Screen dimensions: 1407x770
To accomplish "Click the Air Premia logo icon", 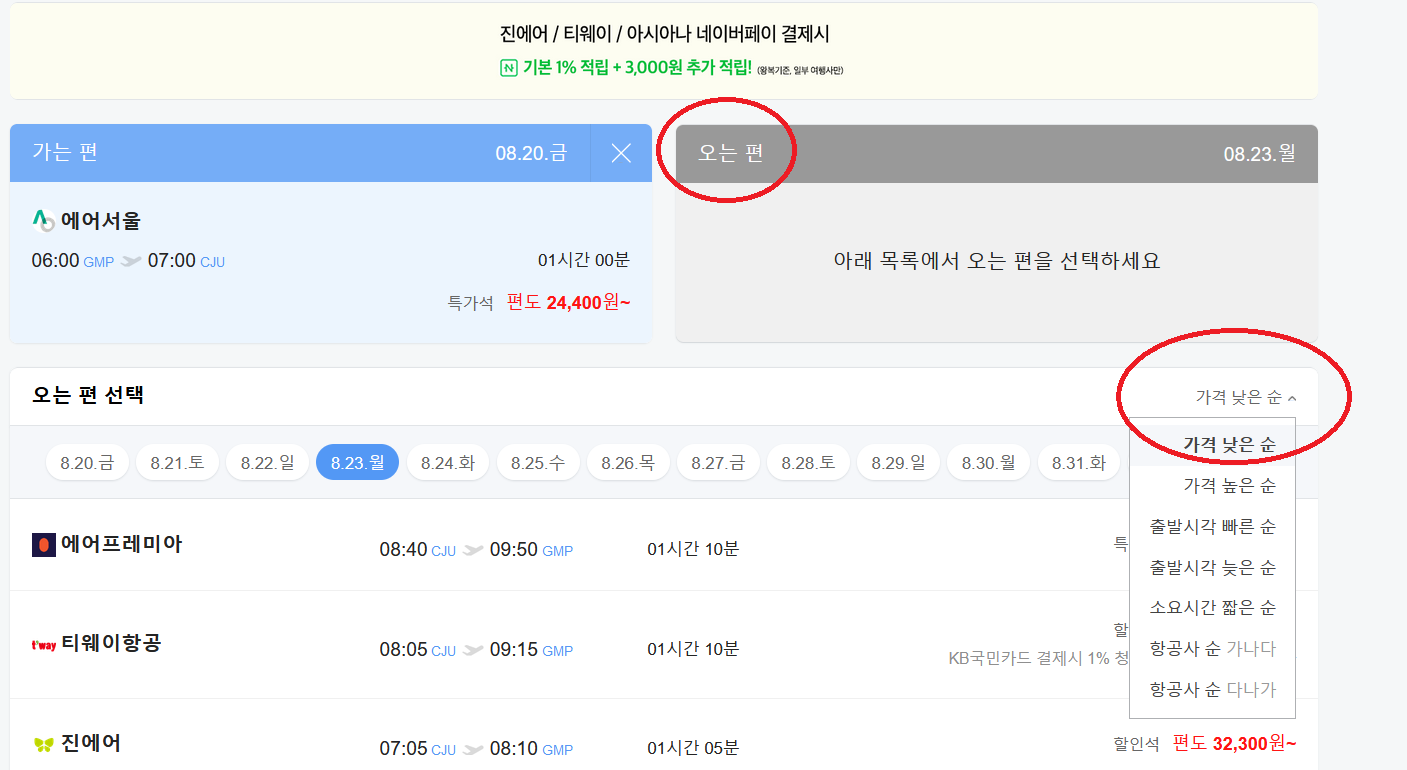I will (x=43, y=545).
